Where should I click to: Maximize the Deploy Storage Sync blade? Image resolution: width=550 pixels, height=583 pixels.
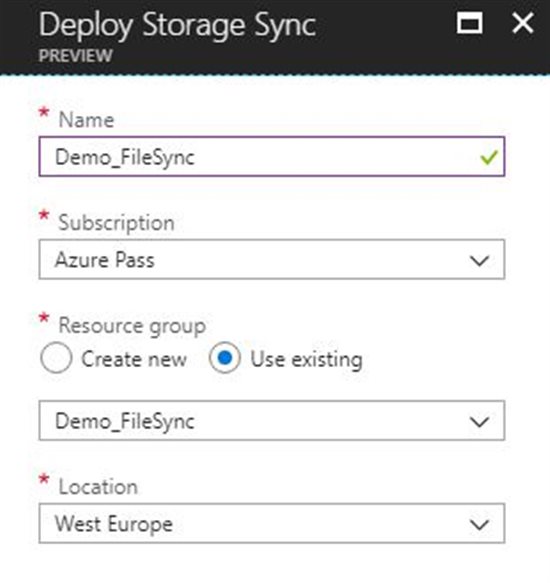[x=470, y=23]
